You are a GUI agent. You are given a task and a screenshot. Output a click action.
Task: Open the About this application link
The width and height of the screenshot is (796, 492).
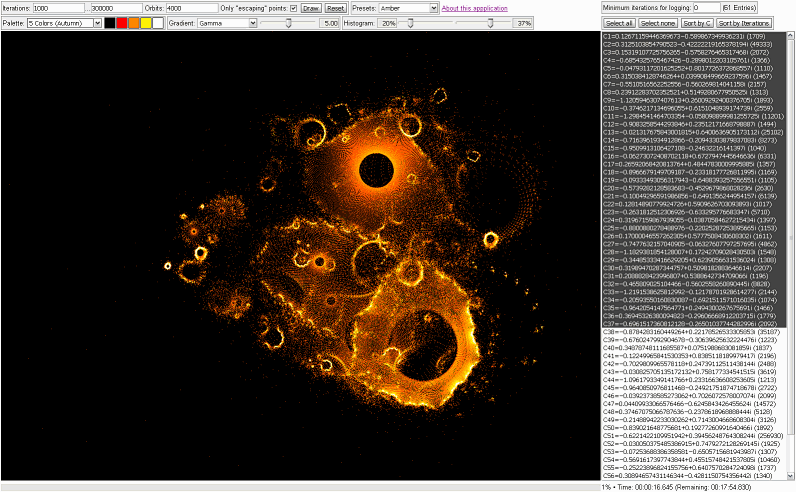pos(475,8)
